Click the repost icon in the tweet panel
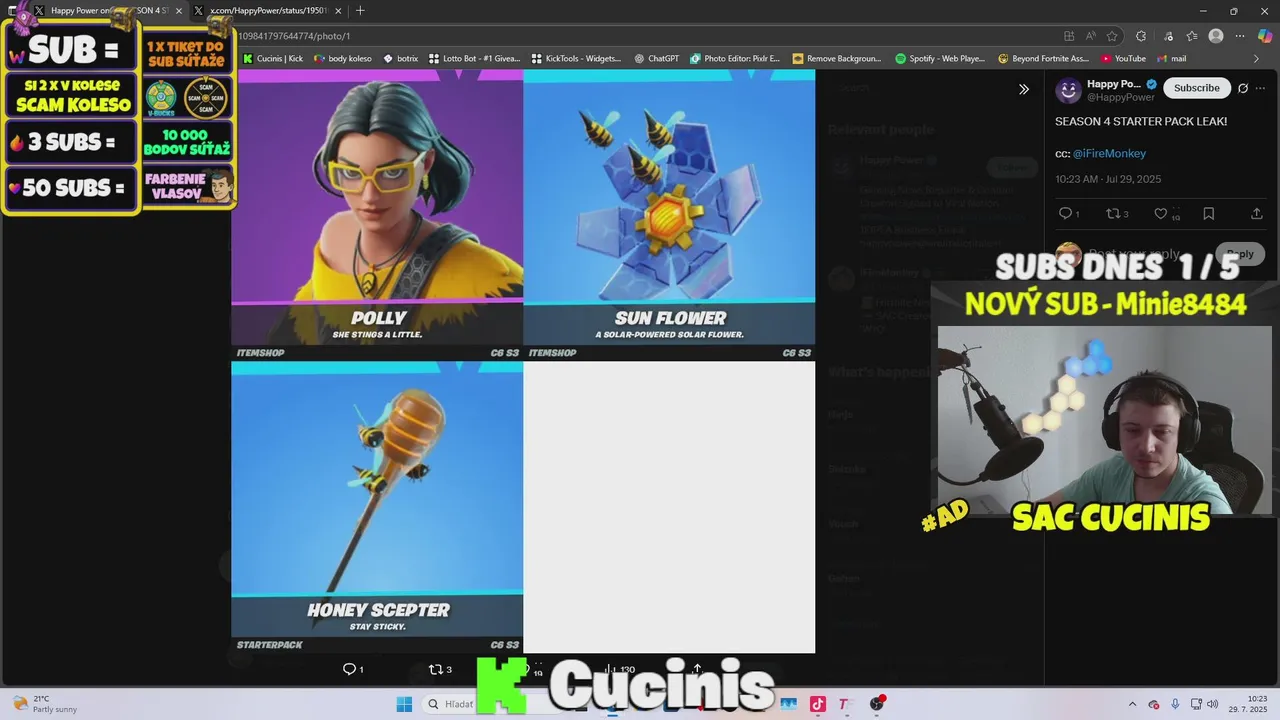This screenshot has width=1280, height=720. (x=1113, y=214)
